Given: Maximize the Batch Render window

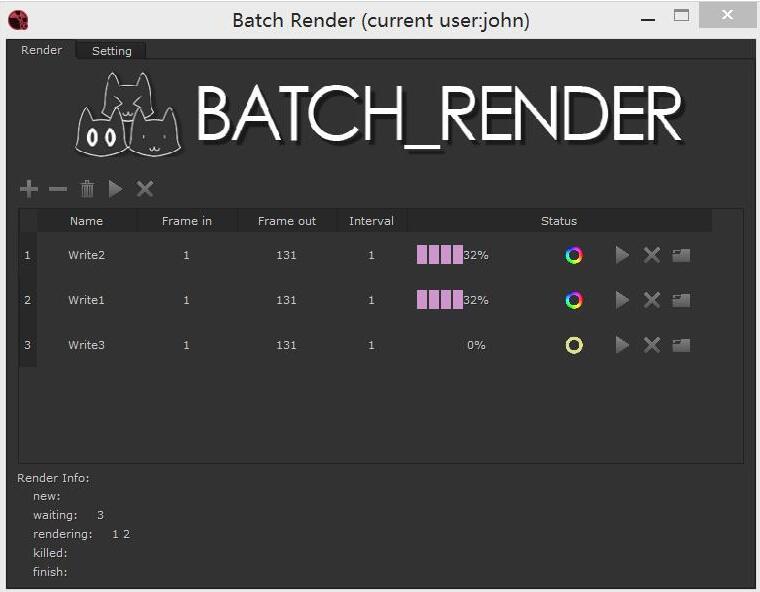Looking at the screenshot, I should coord(681,16).
